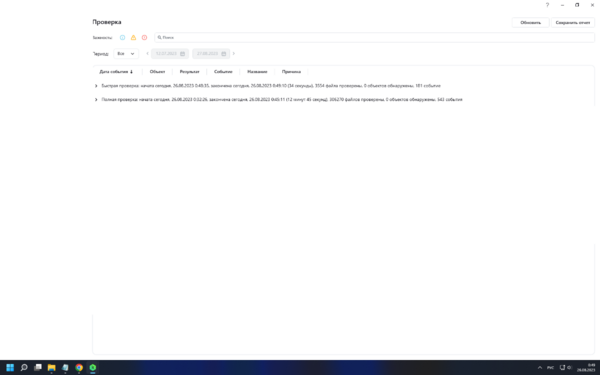The image size is (600, 375).
Task: Close the report window
Action: [592, 5]
